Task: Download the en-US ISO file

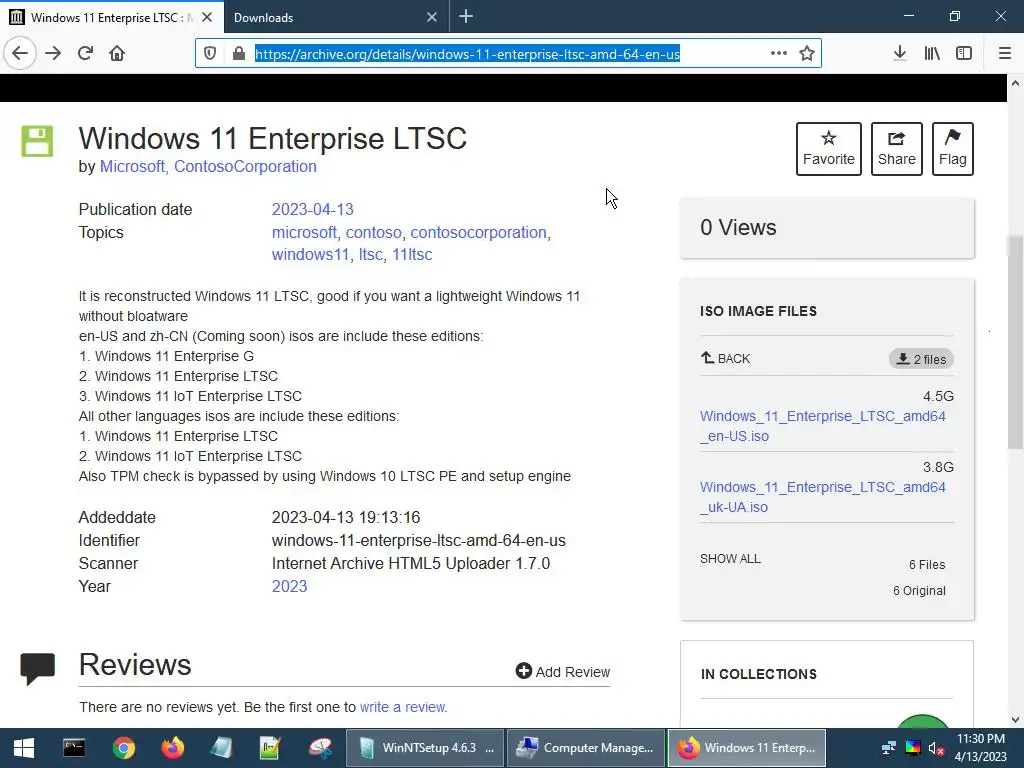Action: point(823,426)
